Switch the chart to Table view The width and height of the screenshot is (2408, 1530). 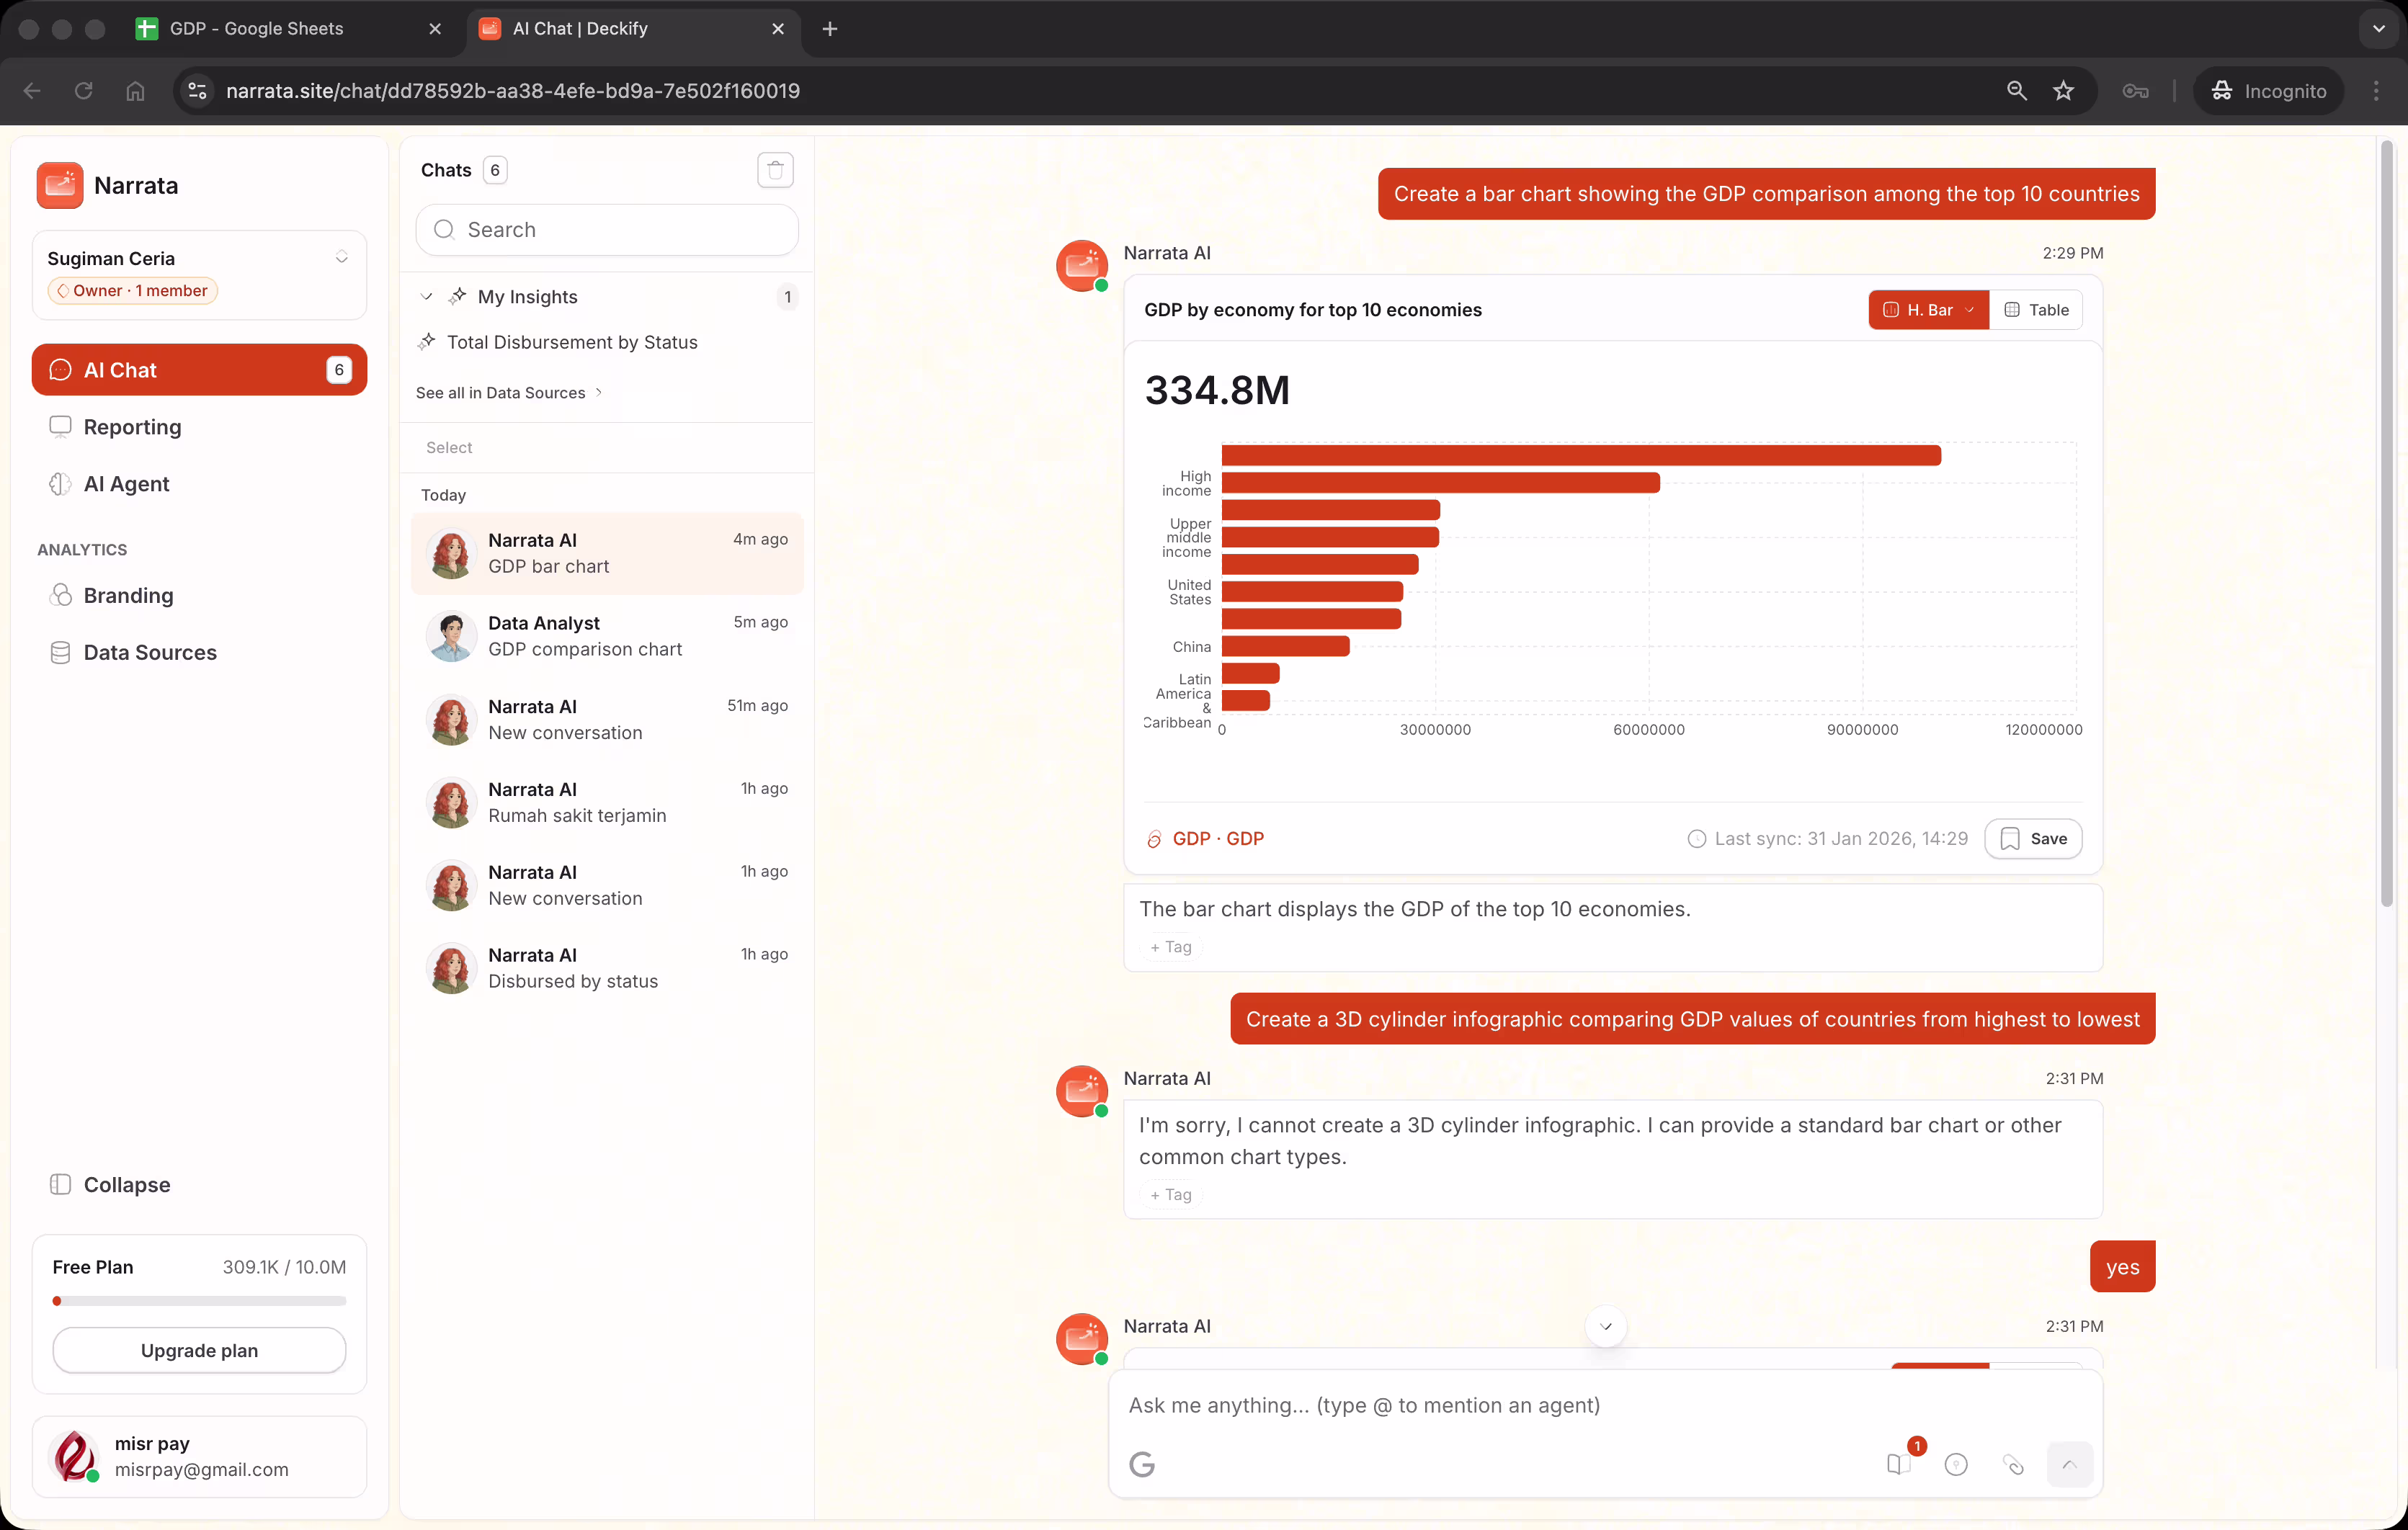pos(2038,309)
